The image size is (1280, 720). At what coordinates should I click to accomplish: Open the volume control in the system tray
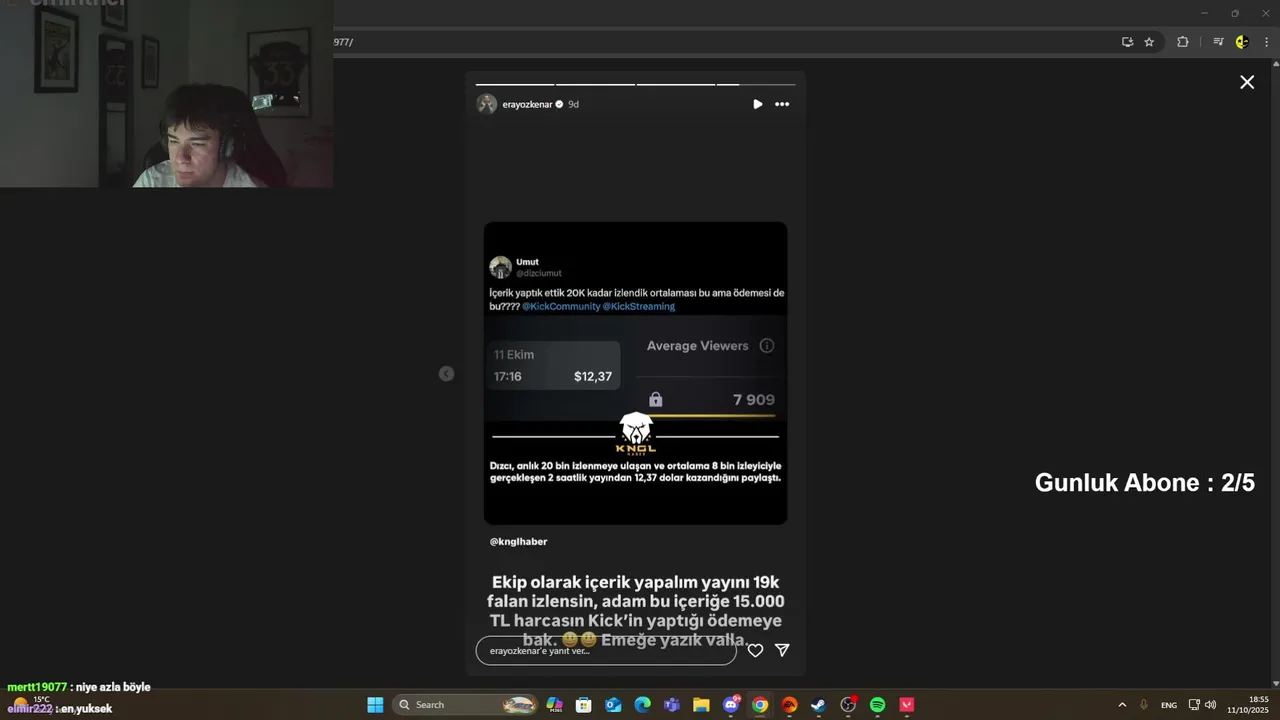point(1210,705)
